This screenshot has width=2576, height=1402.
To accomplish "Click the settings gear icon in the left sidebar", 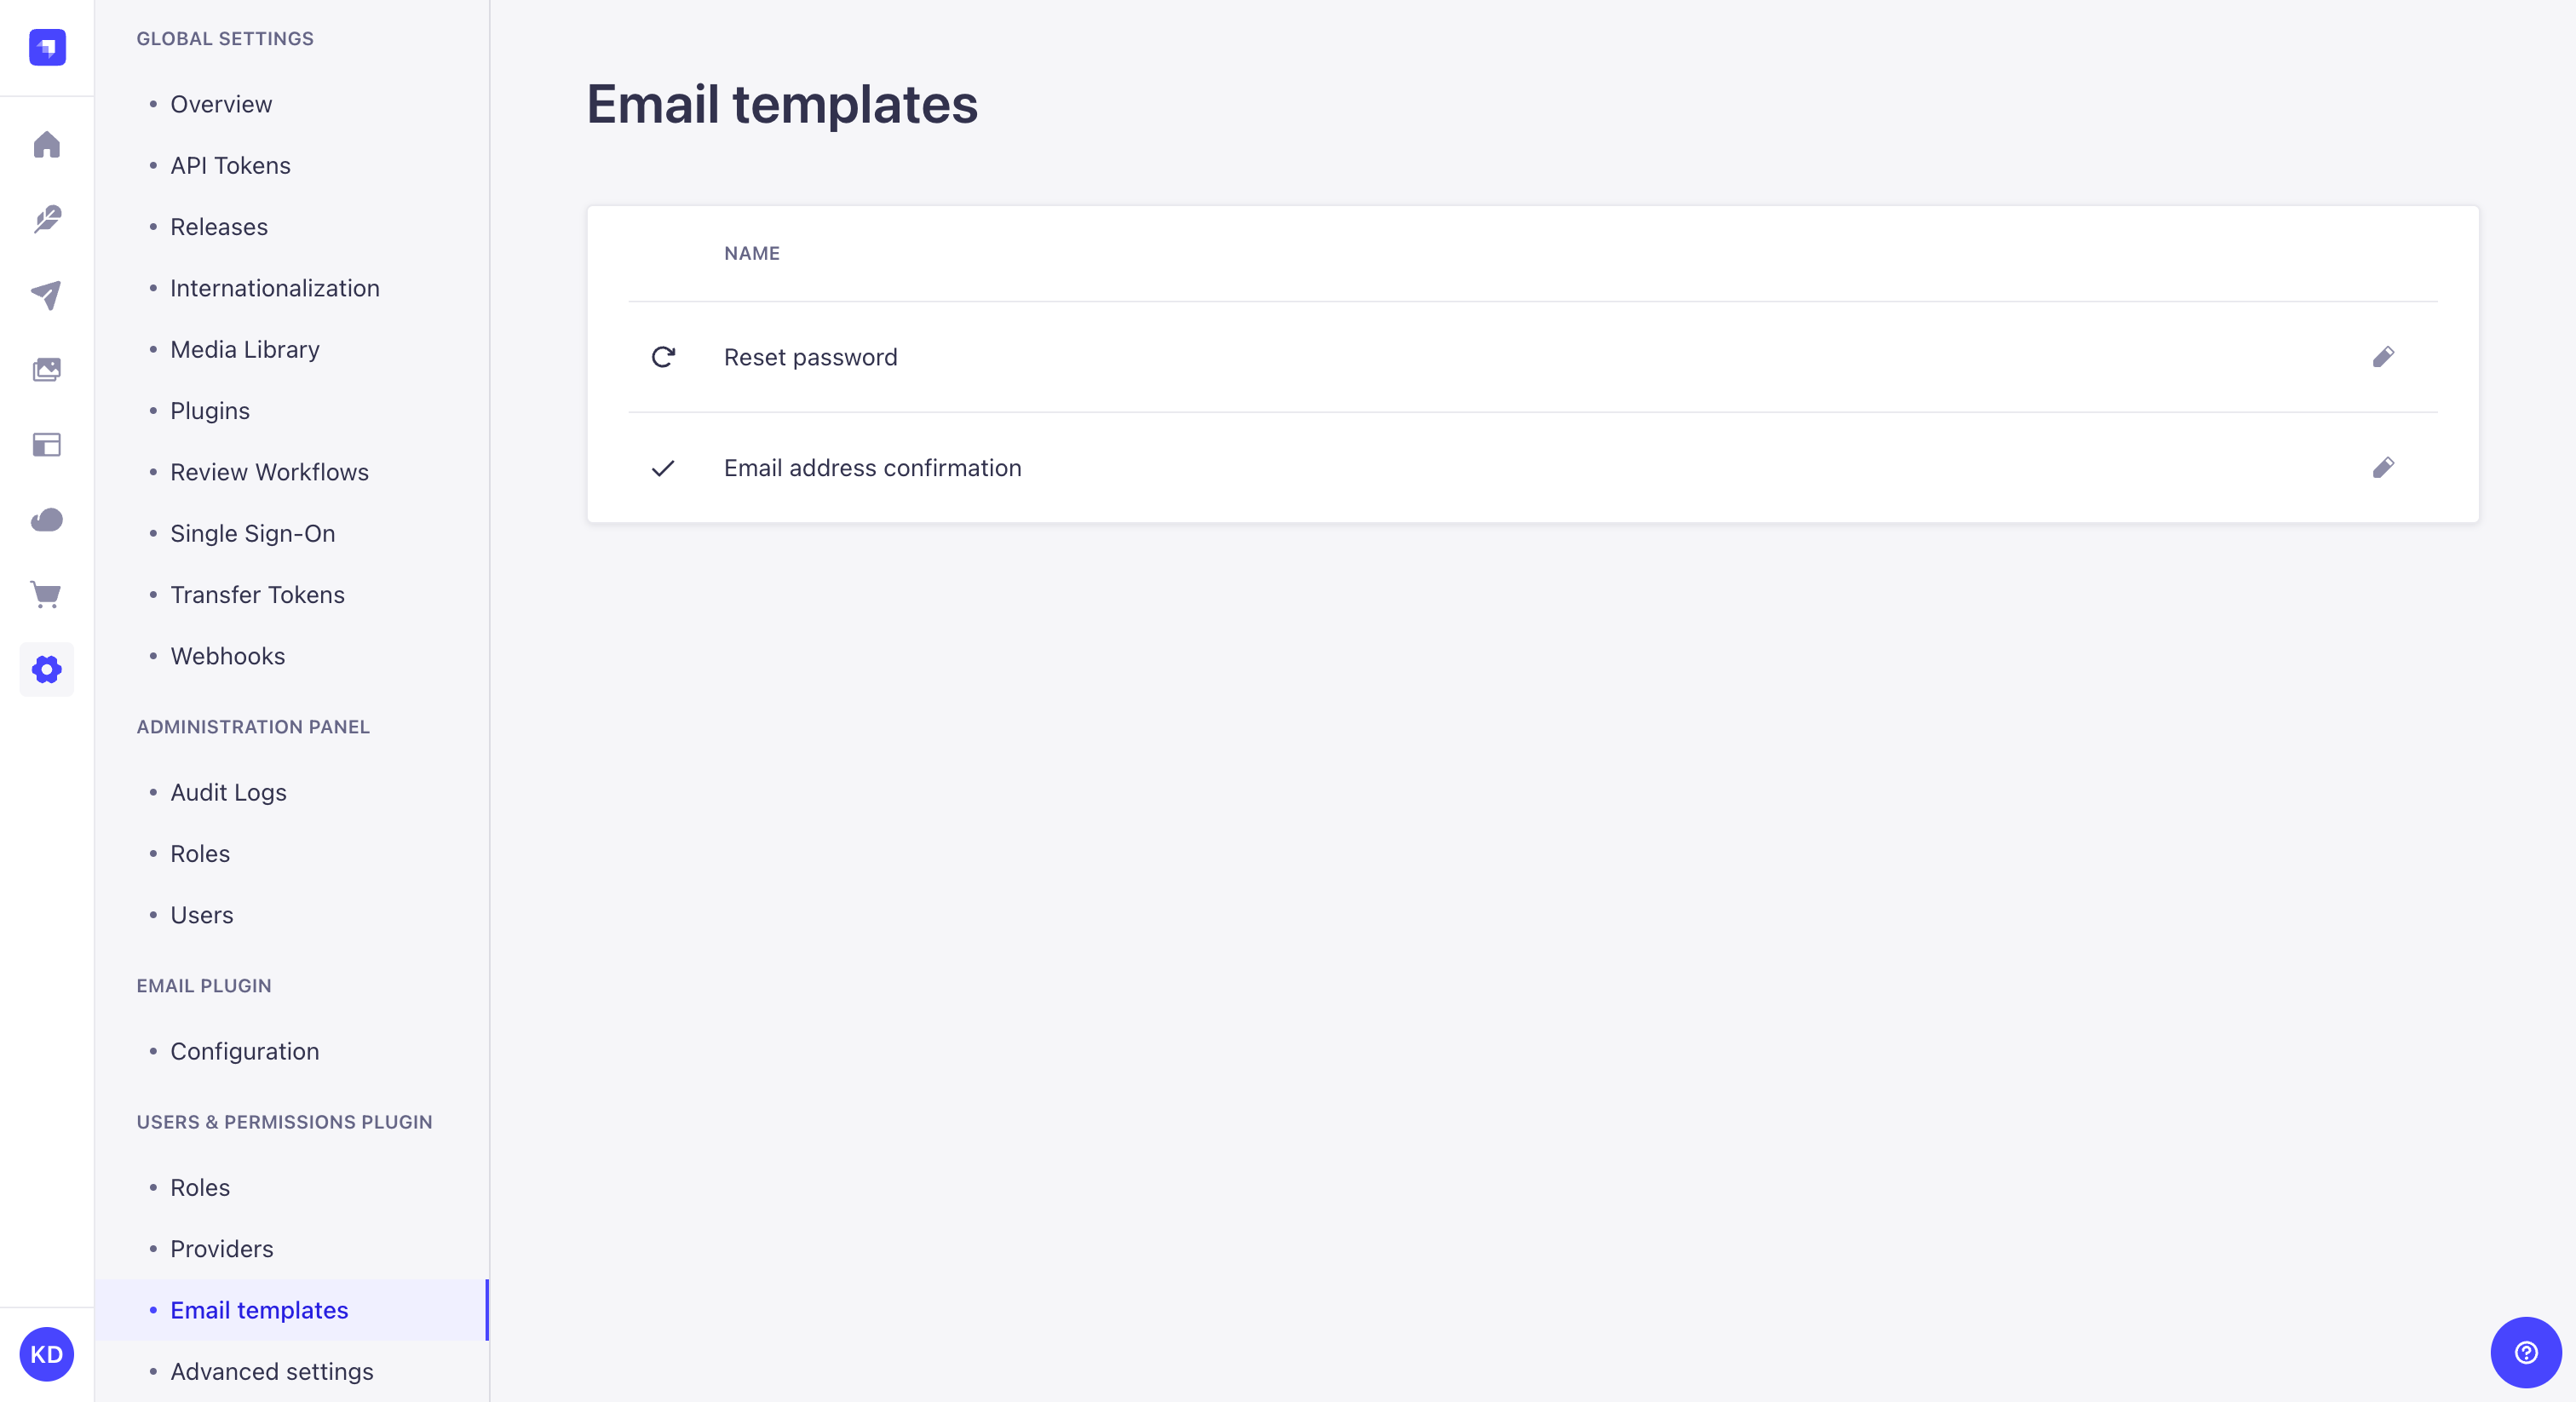I will (x=47, y=670).
